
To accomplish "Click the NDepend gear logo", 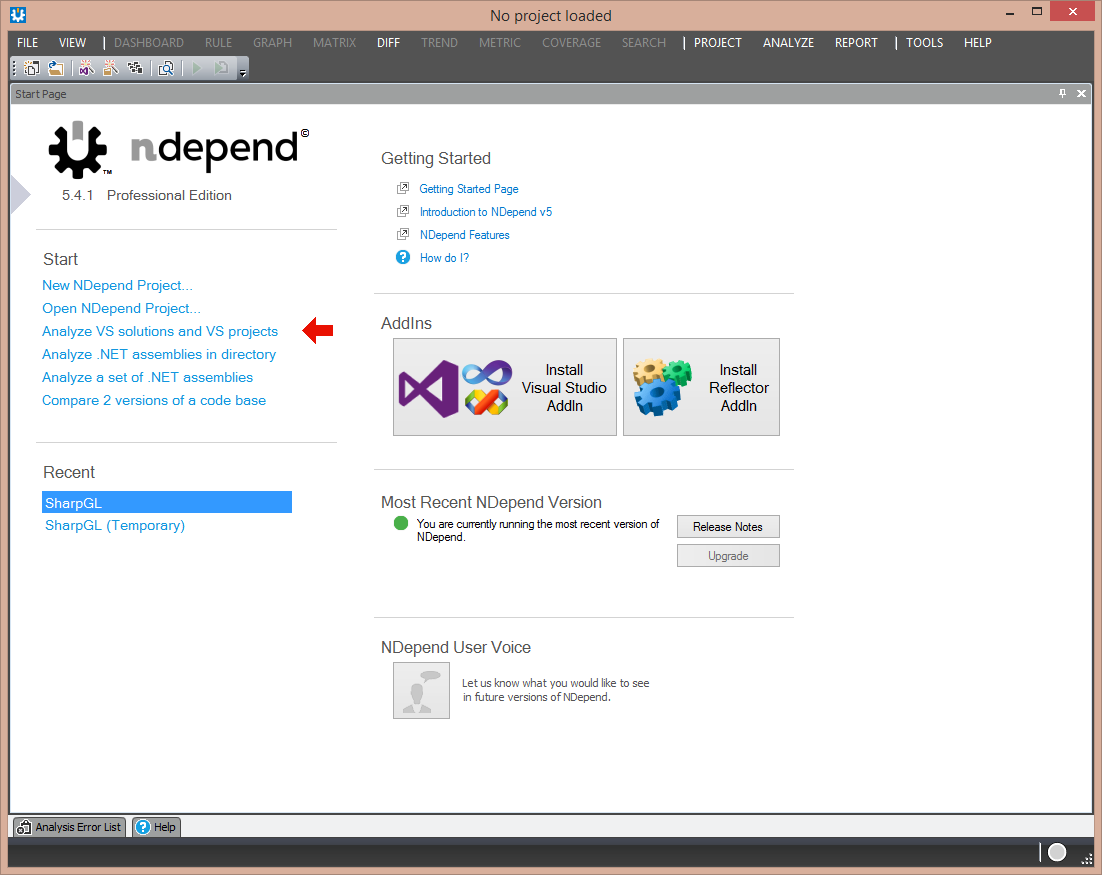I will click(x=78, y=149).
